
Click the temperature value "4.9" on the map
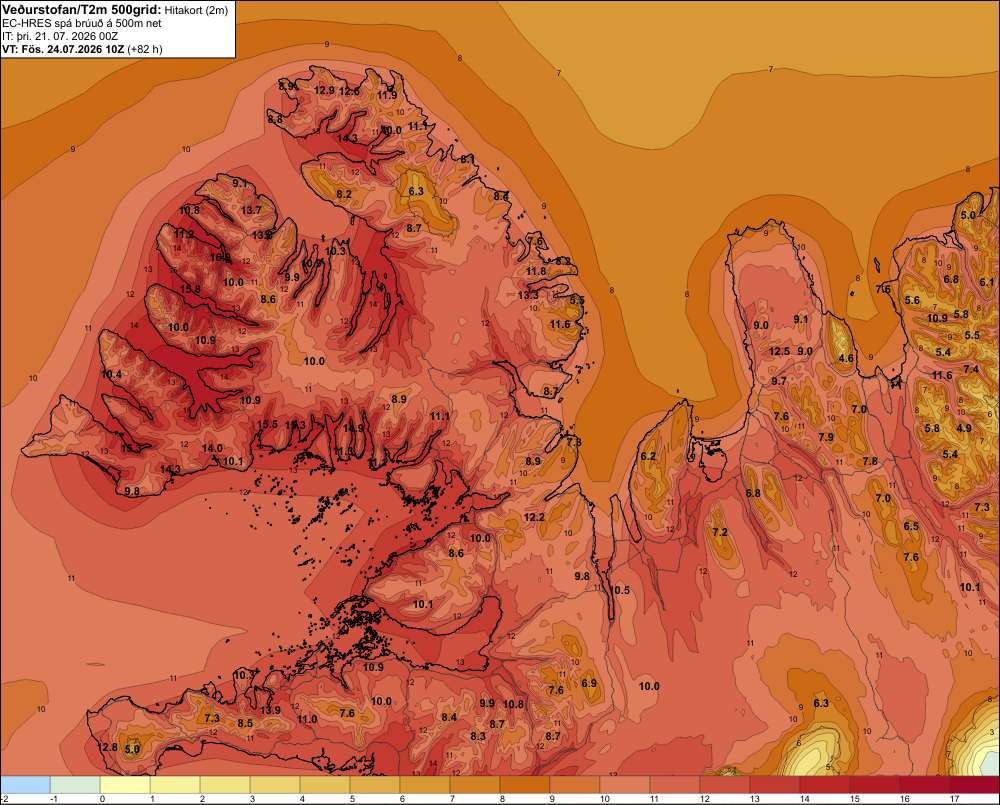coord(964,428)
